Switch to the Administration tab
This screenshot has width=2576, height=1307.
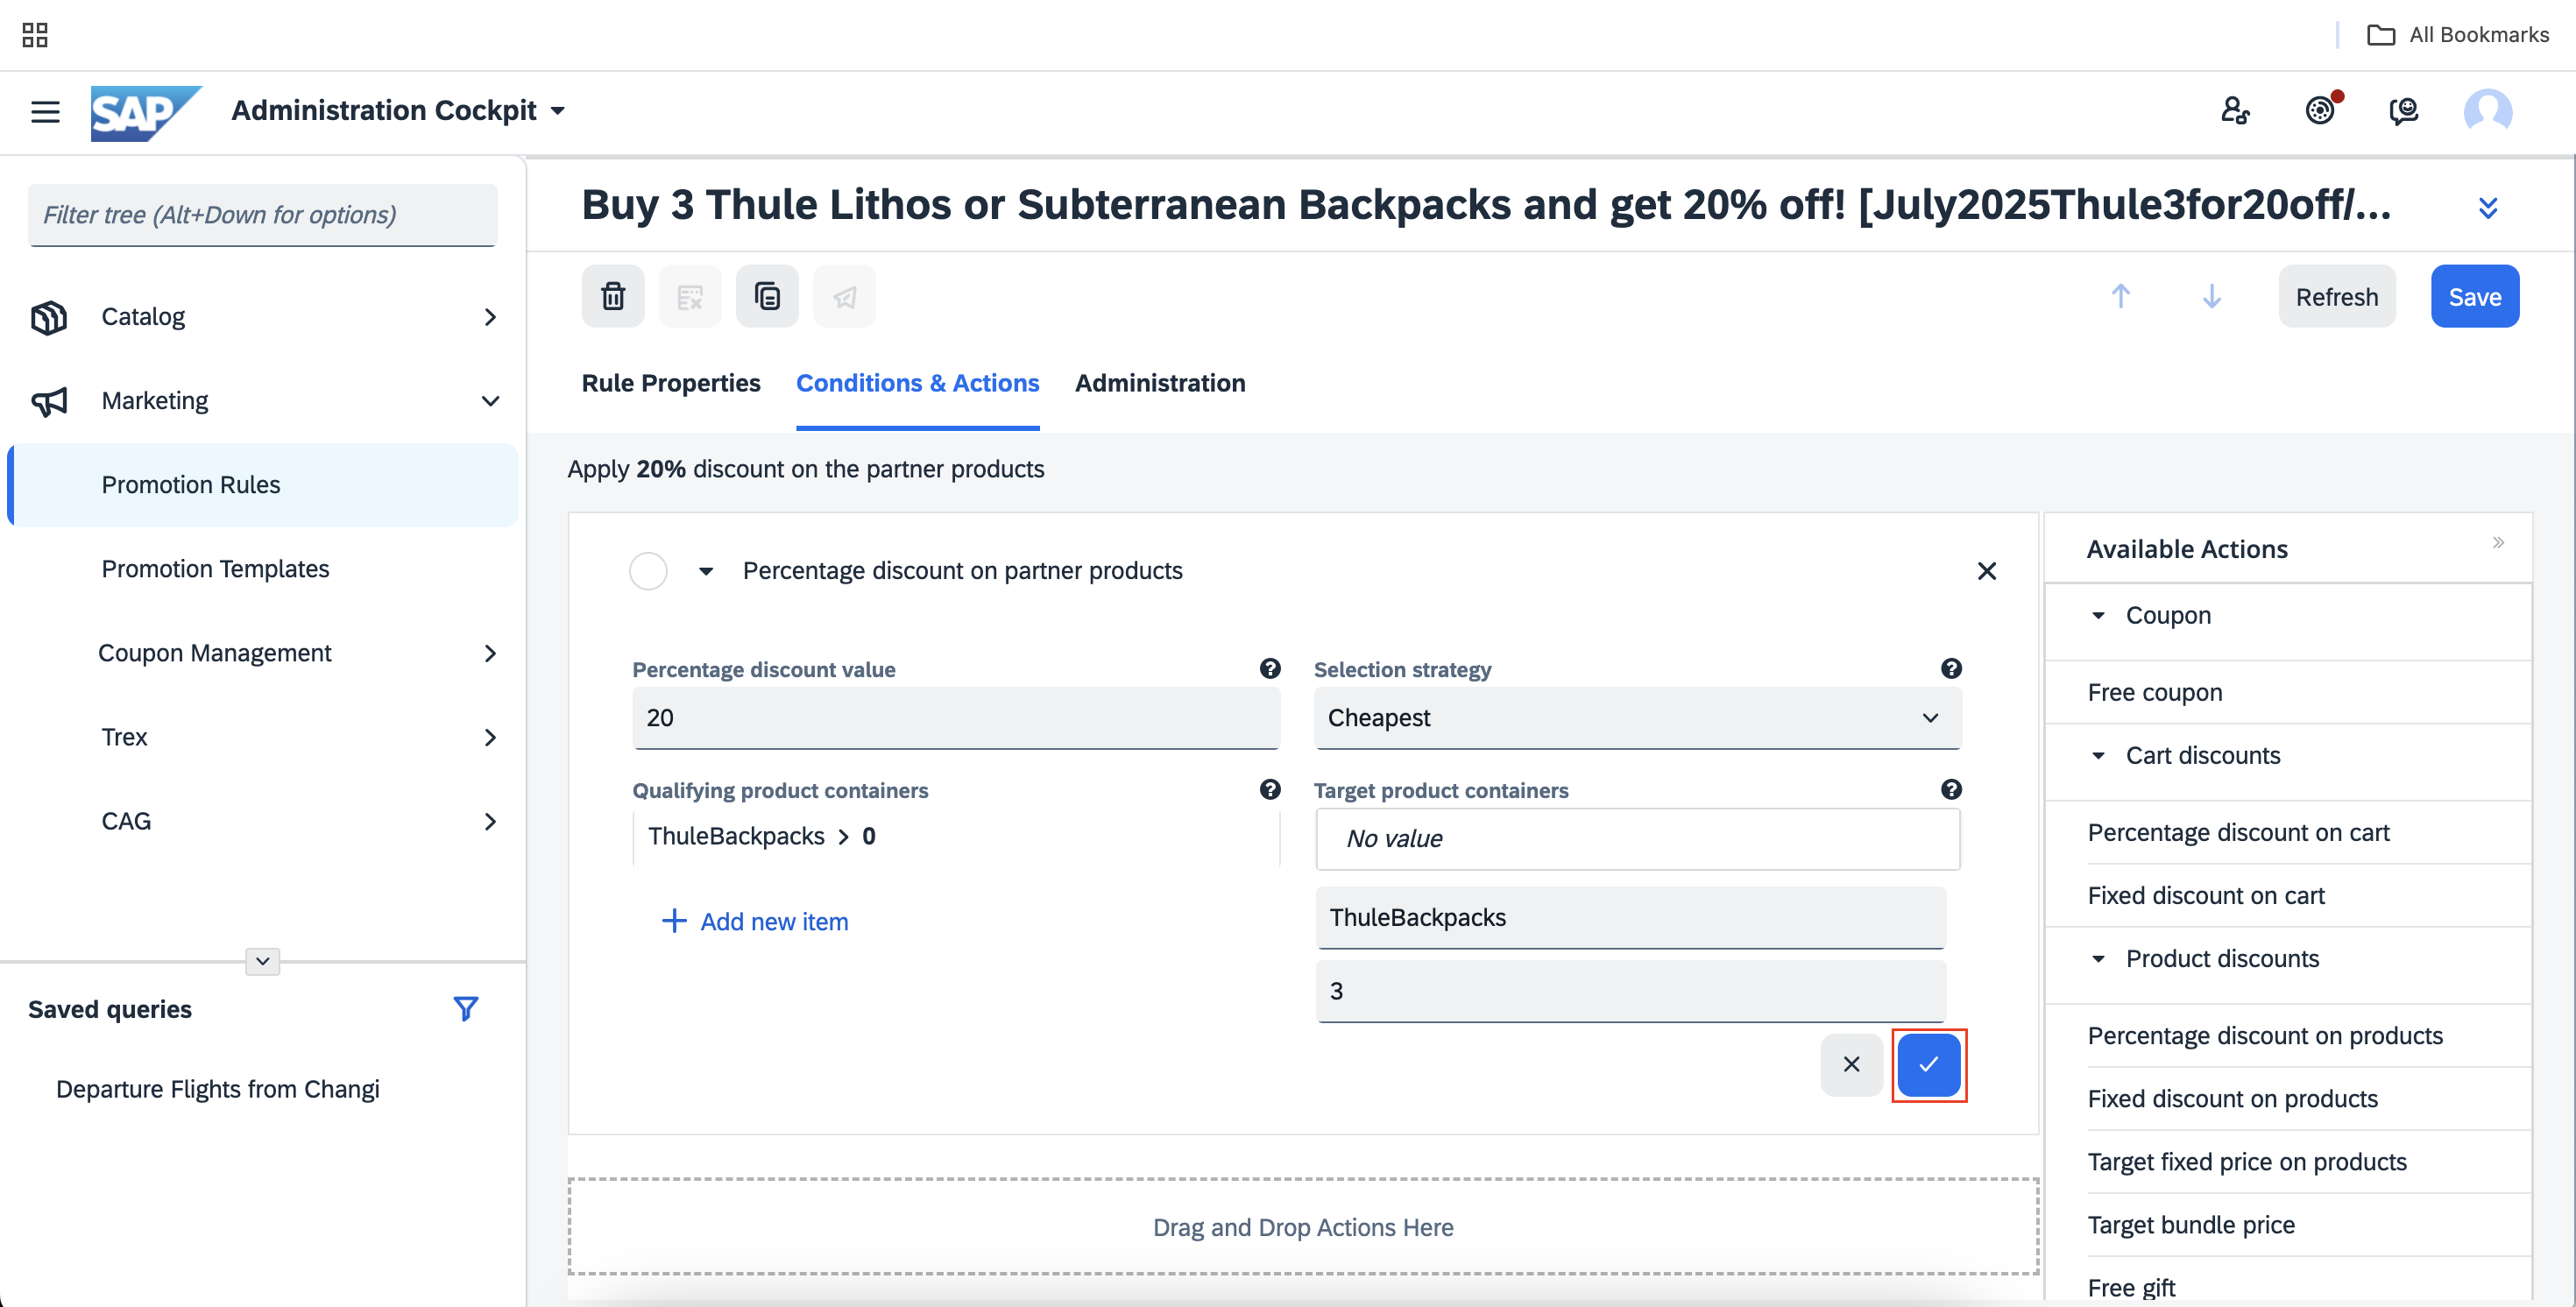point(1160,383)
